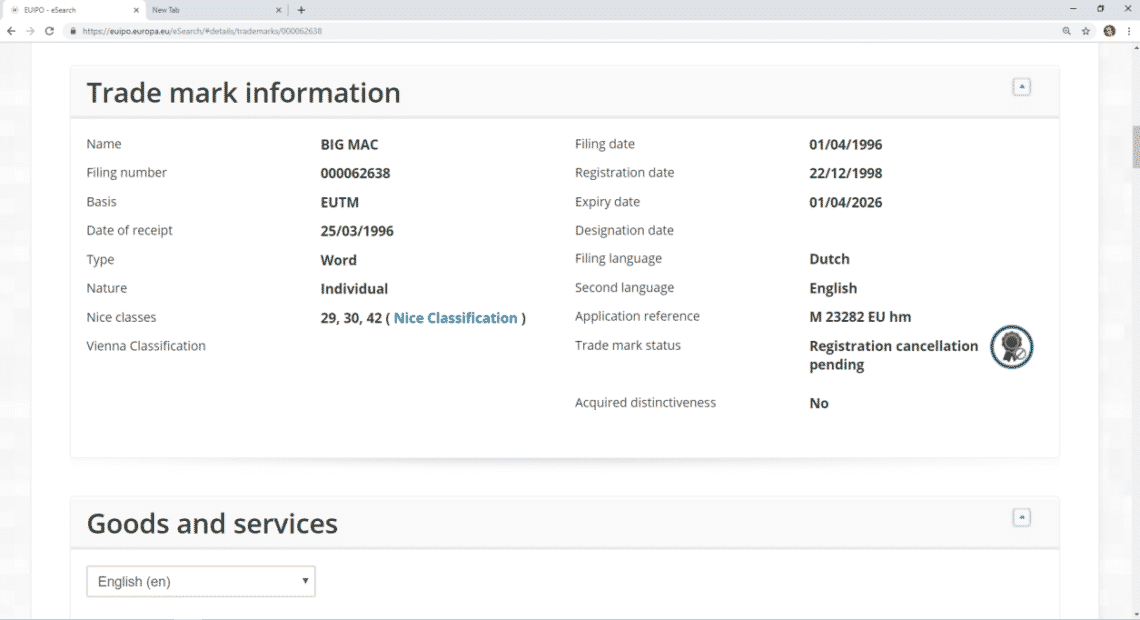Click the zoom magnifier icon in address bar
Viewport: 1140px width, 620px height.
point(1067,31)
